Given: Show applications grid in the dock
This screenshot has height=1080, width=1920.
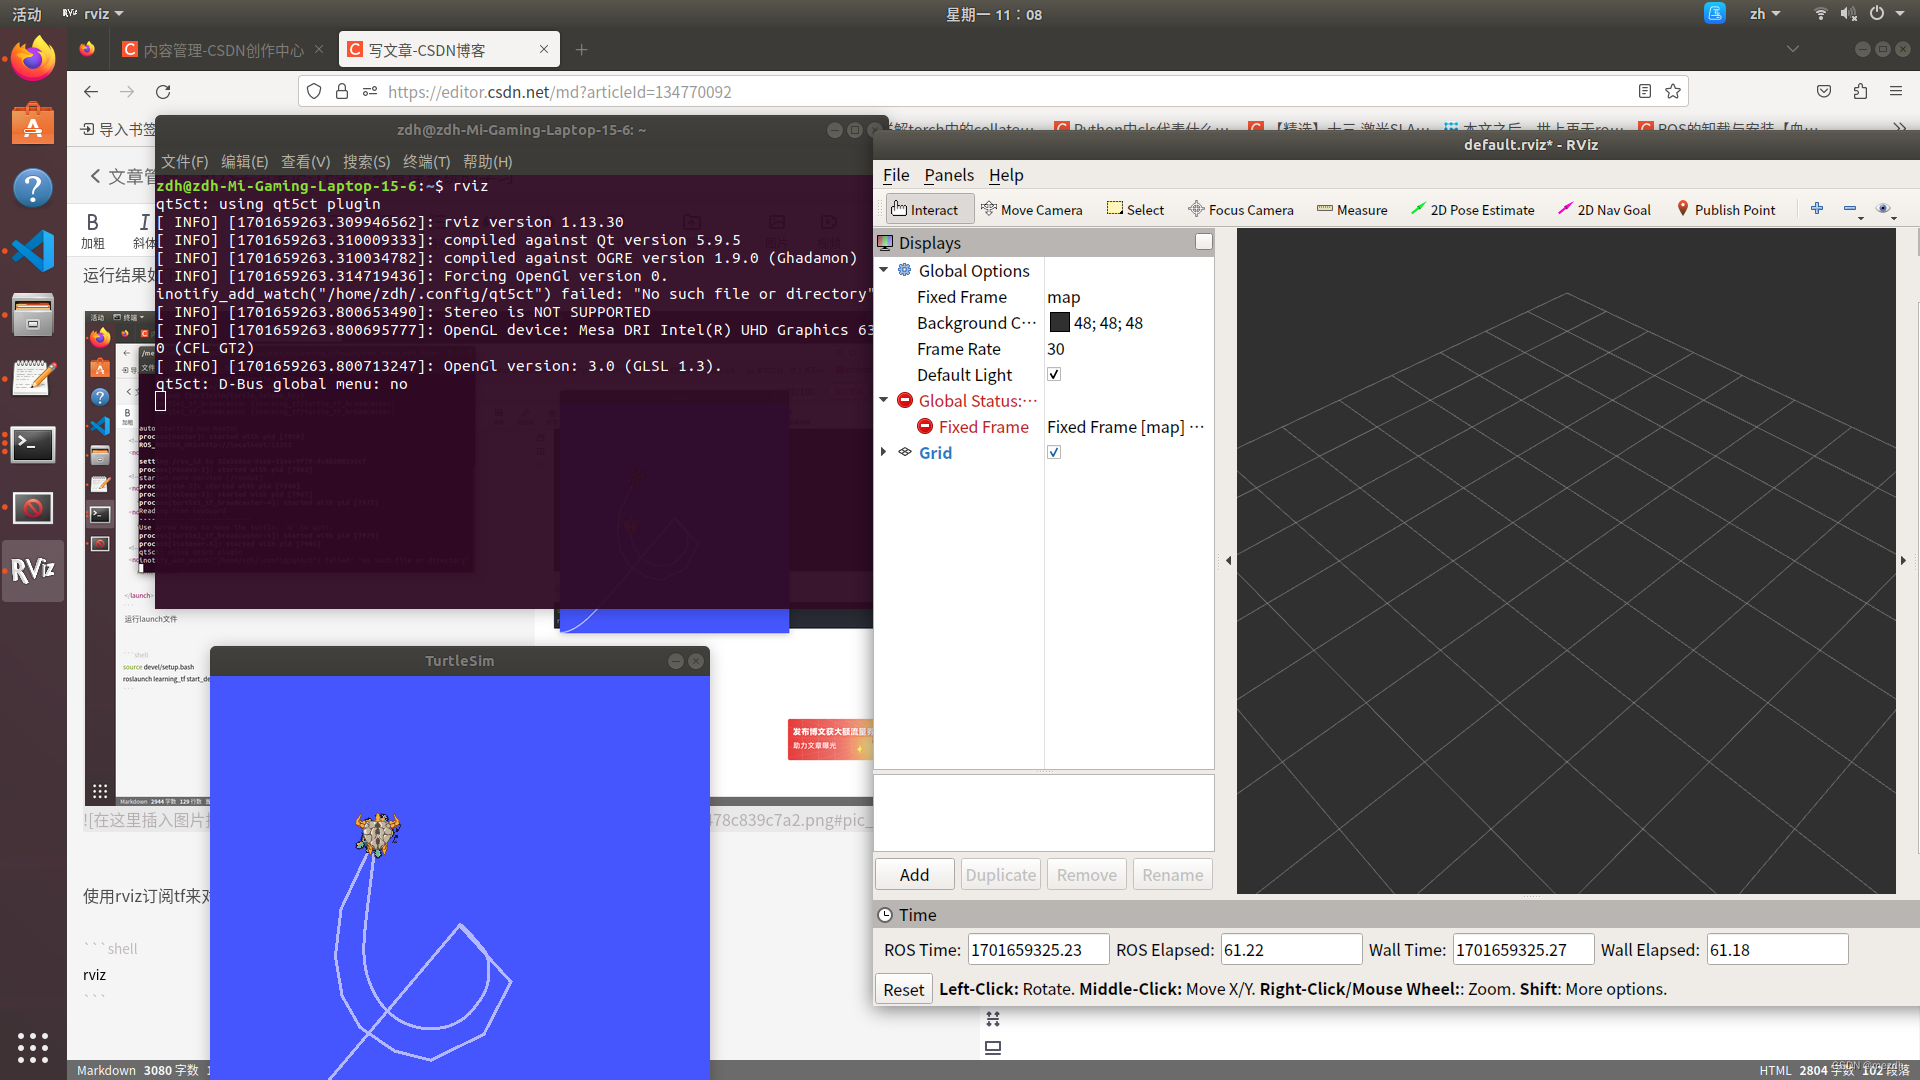Looking at the screenshot, I should (x=33, y=1047).
